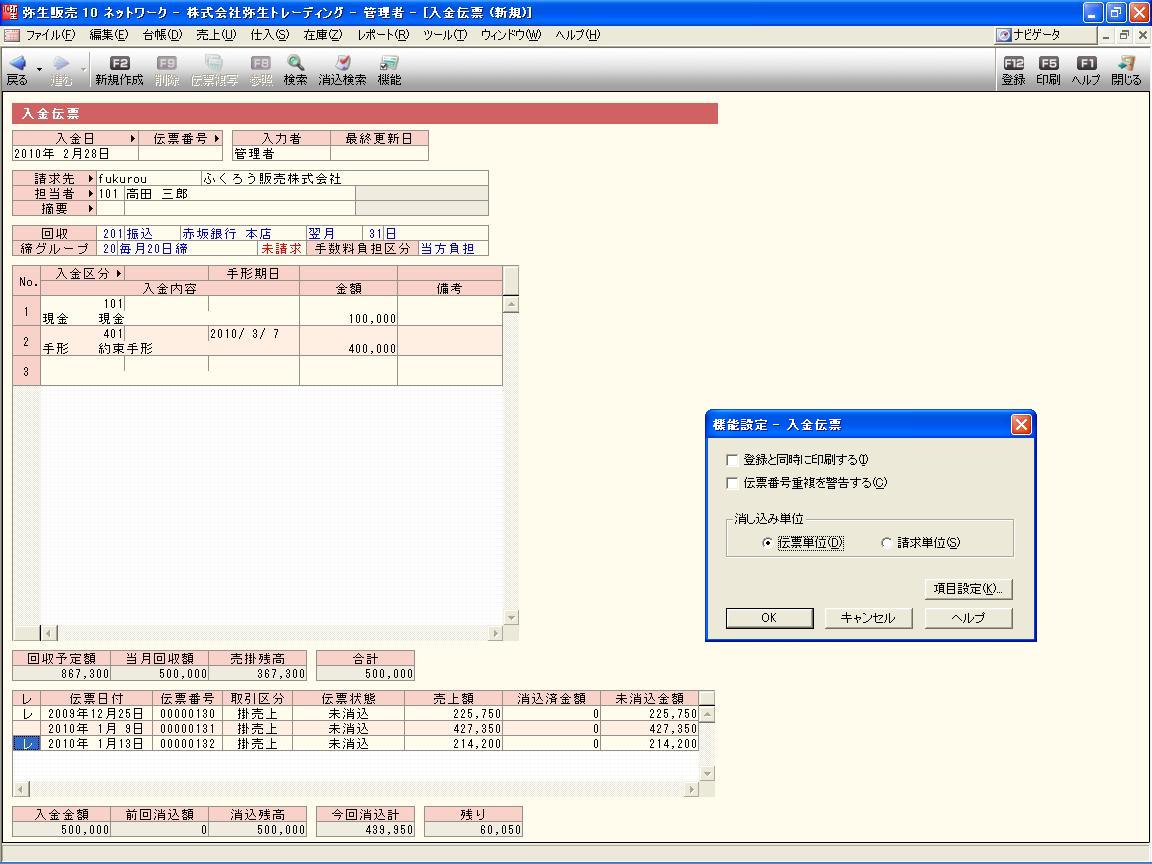
Task: Click the 入金日 field showing 2010年 2月28日
Action: [76, 154]
